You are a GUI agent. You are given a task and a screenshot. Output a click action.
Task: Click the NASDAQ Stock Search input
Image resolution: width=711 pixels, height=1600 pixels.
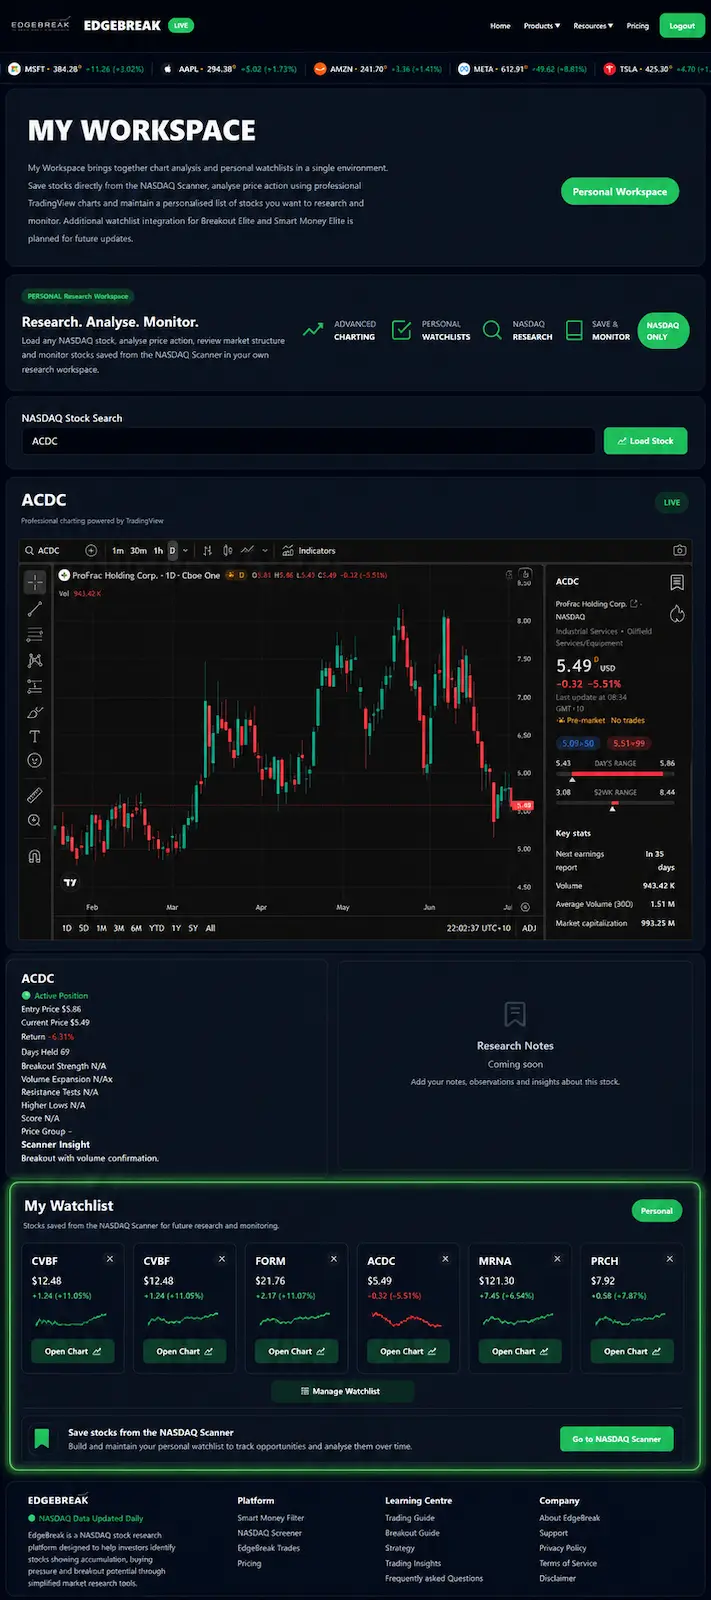309,441
